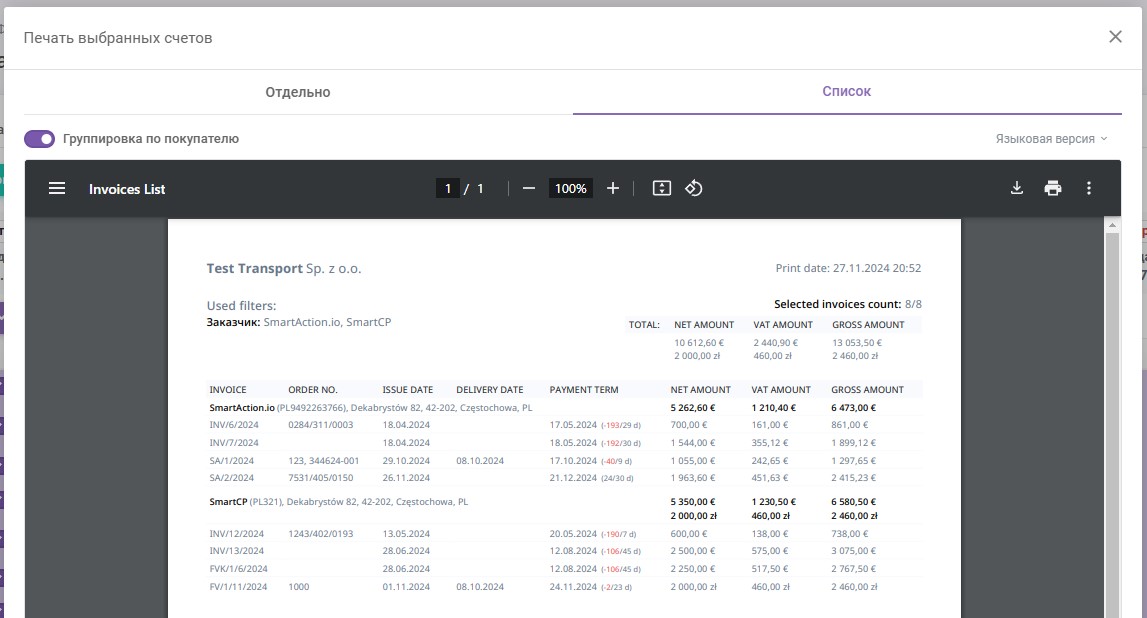The height and width of the screenshot is (618, 1147).
Task: Rotate the document counterclockwise
Action: [x=694, y=189]
